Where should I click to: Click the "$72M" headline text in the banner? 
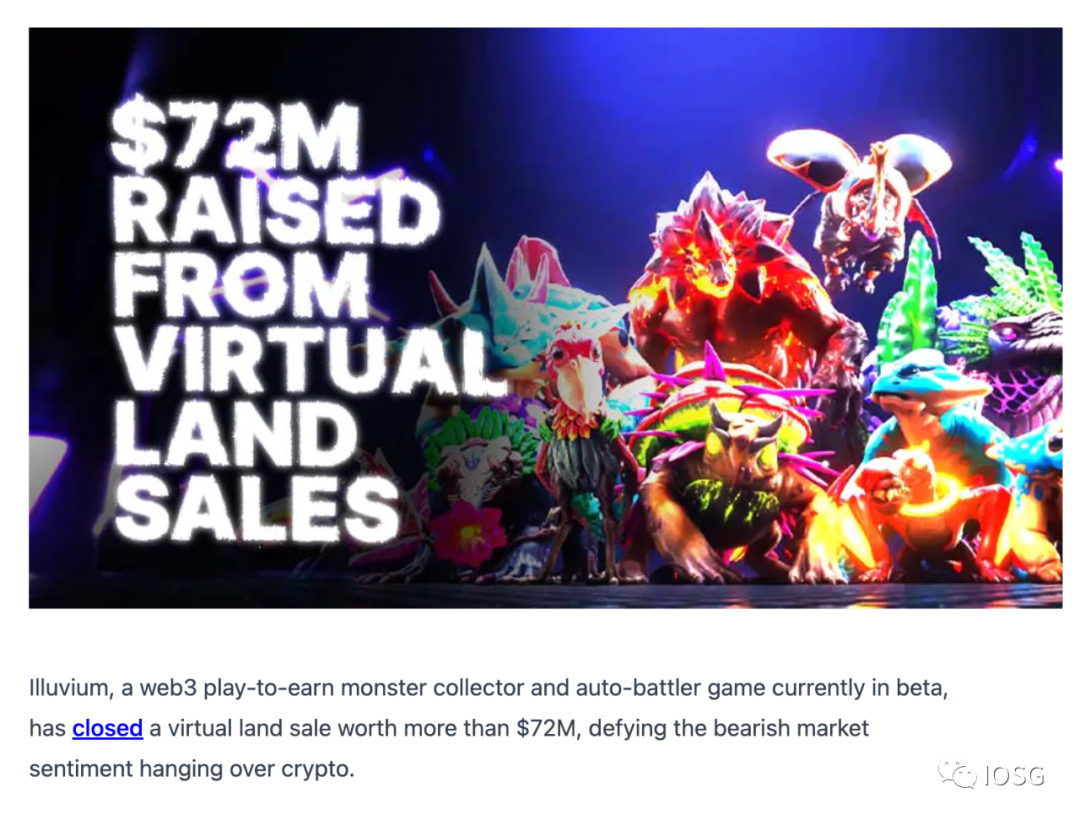coord(234,139)
